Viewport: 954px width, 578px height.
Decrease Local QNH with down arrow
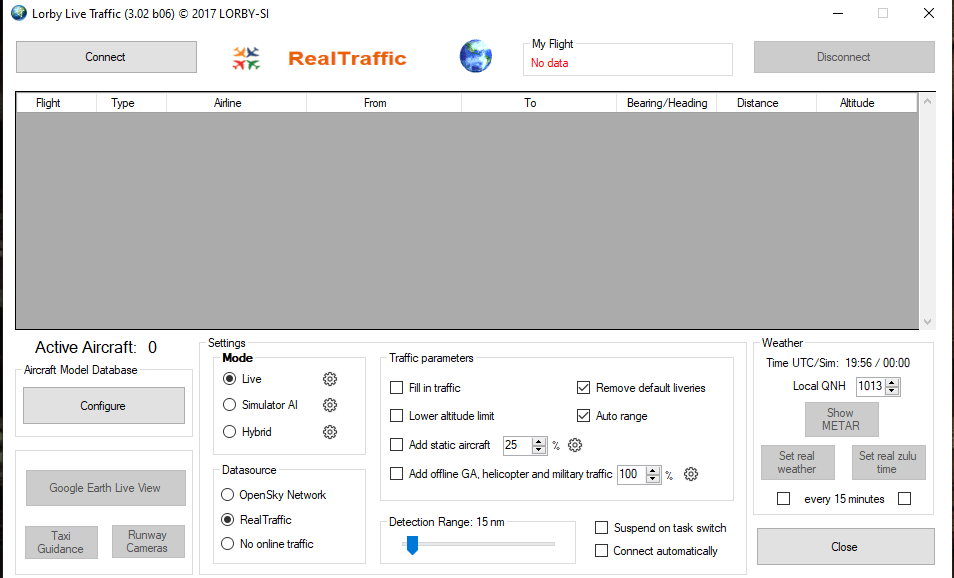pos(892,391)
